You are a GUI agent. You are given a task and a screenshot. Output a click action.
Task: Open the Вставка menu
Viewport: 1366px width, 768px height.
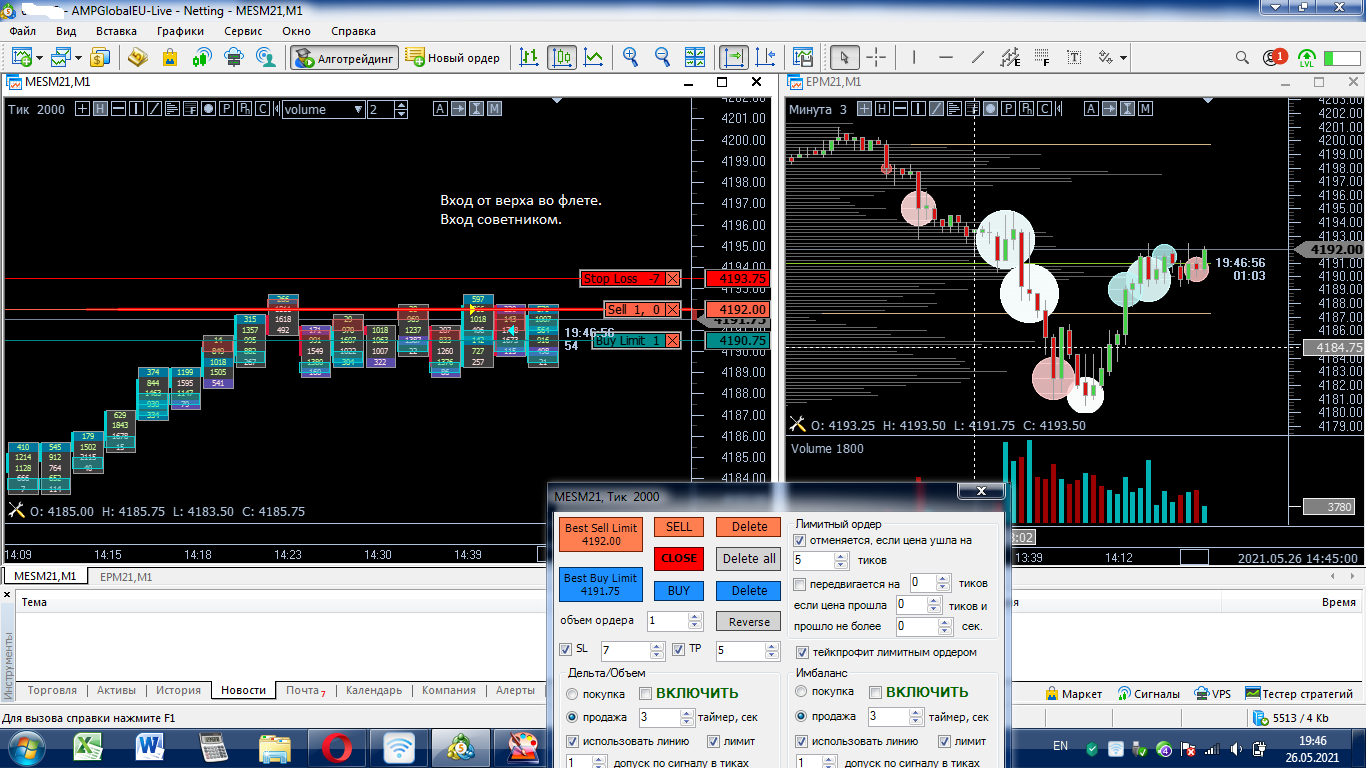coord(116,31)
